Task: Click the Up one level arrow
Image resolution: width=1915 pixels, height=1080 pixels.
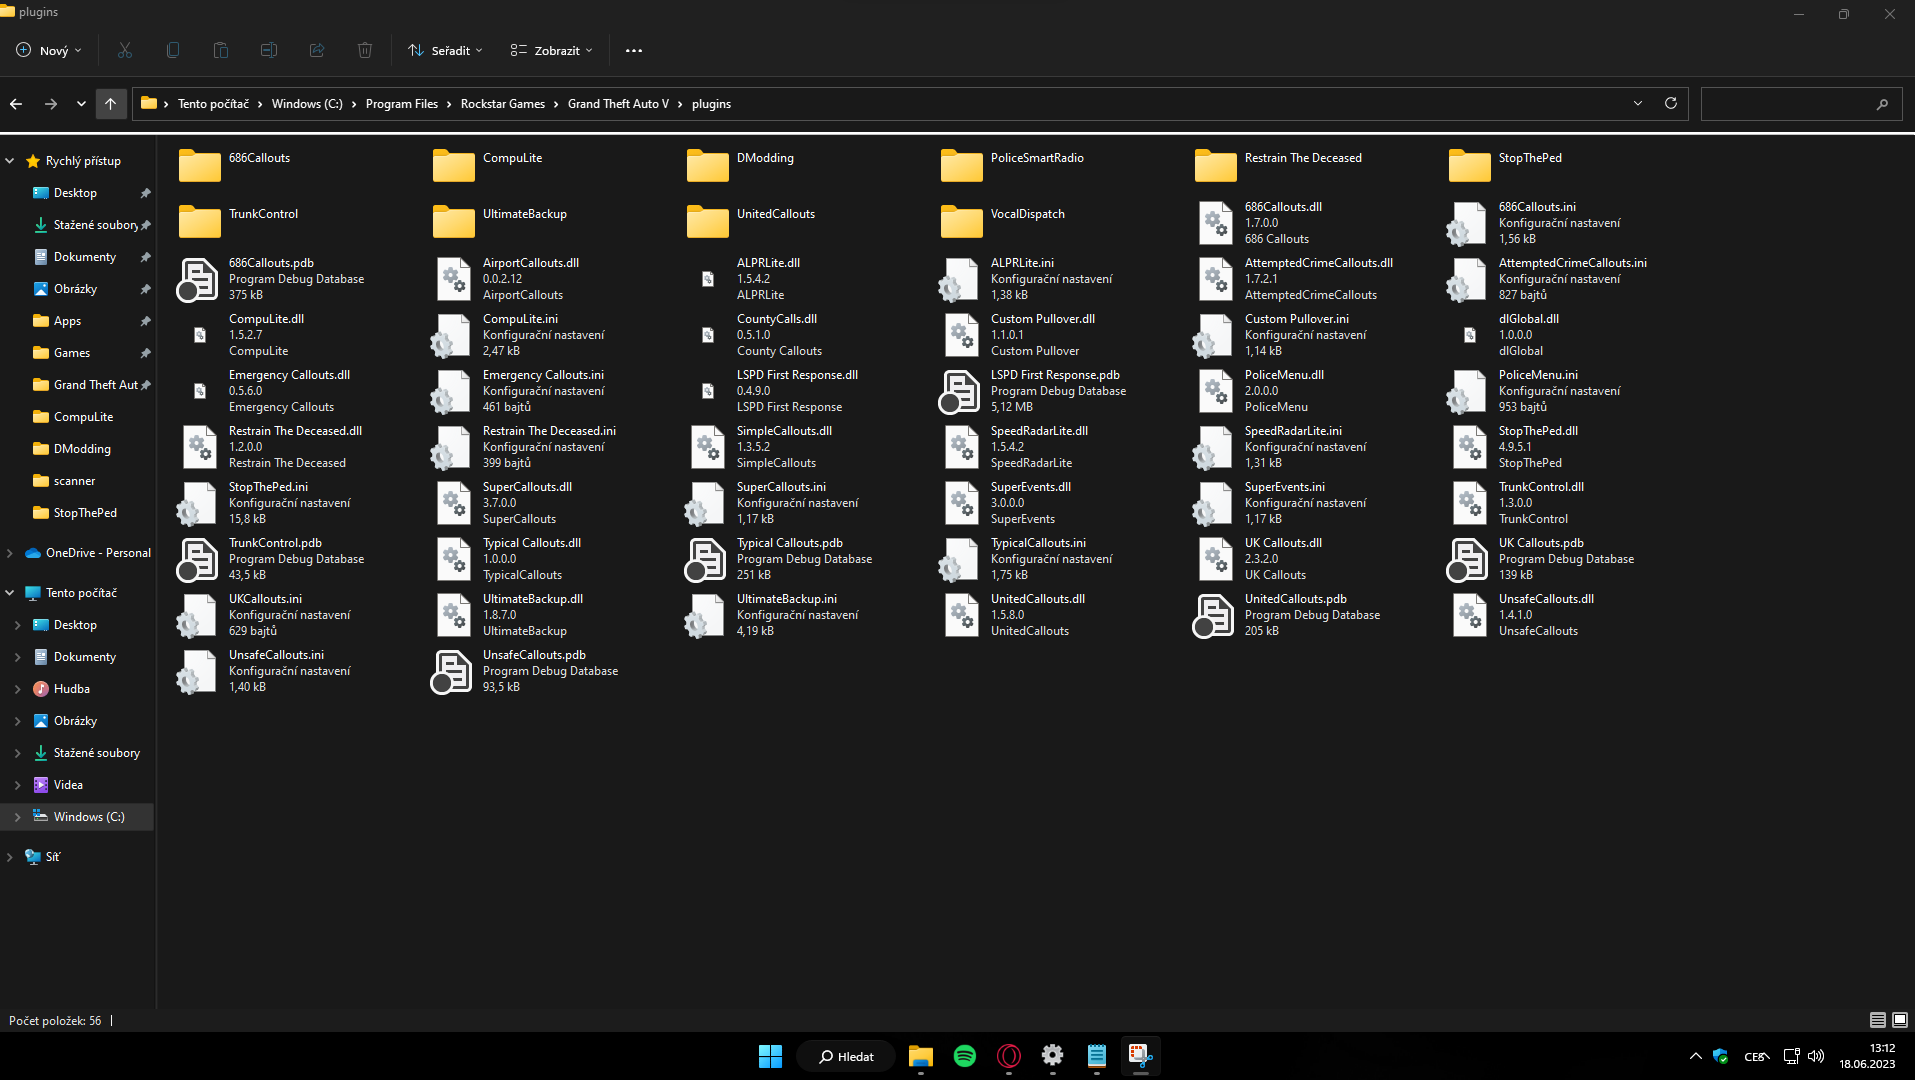Action: (110, 103)
